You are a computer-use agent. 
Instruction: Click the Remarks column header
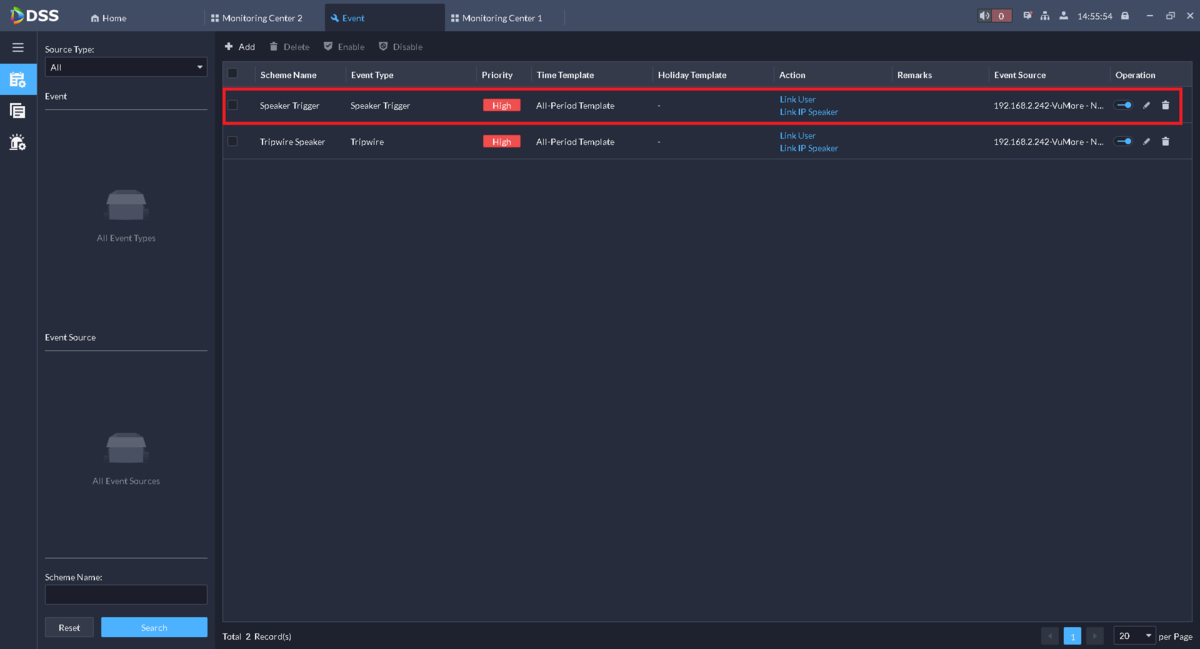pyautogui.click(x=914, y=75)
